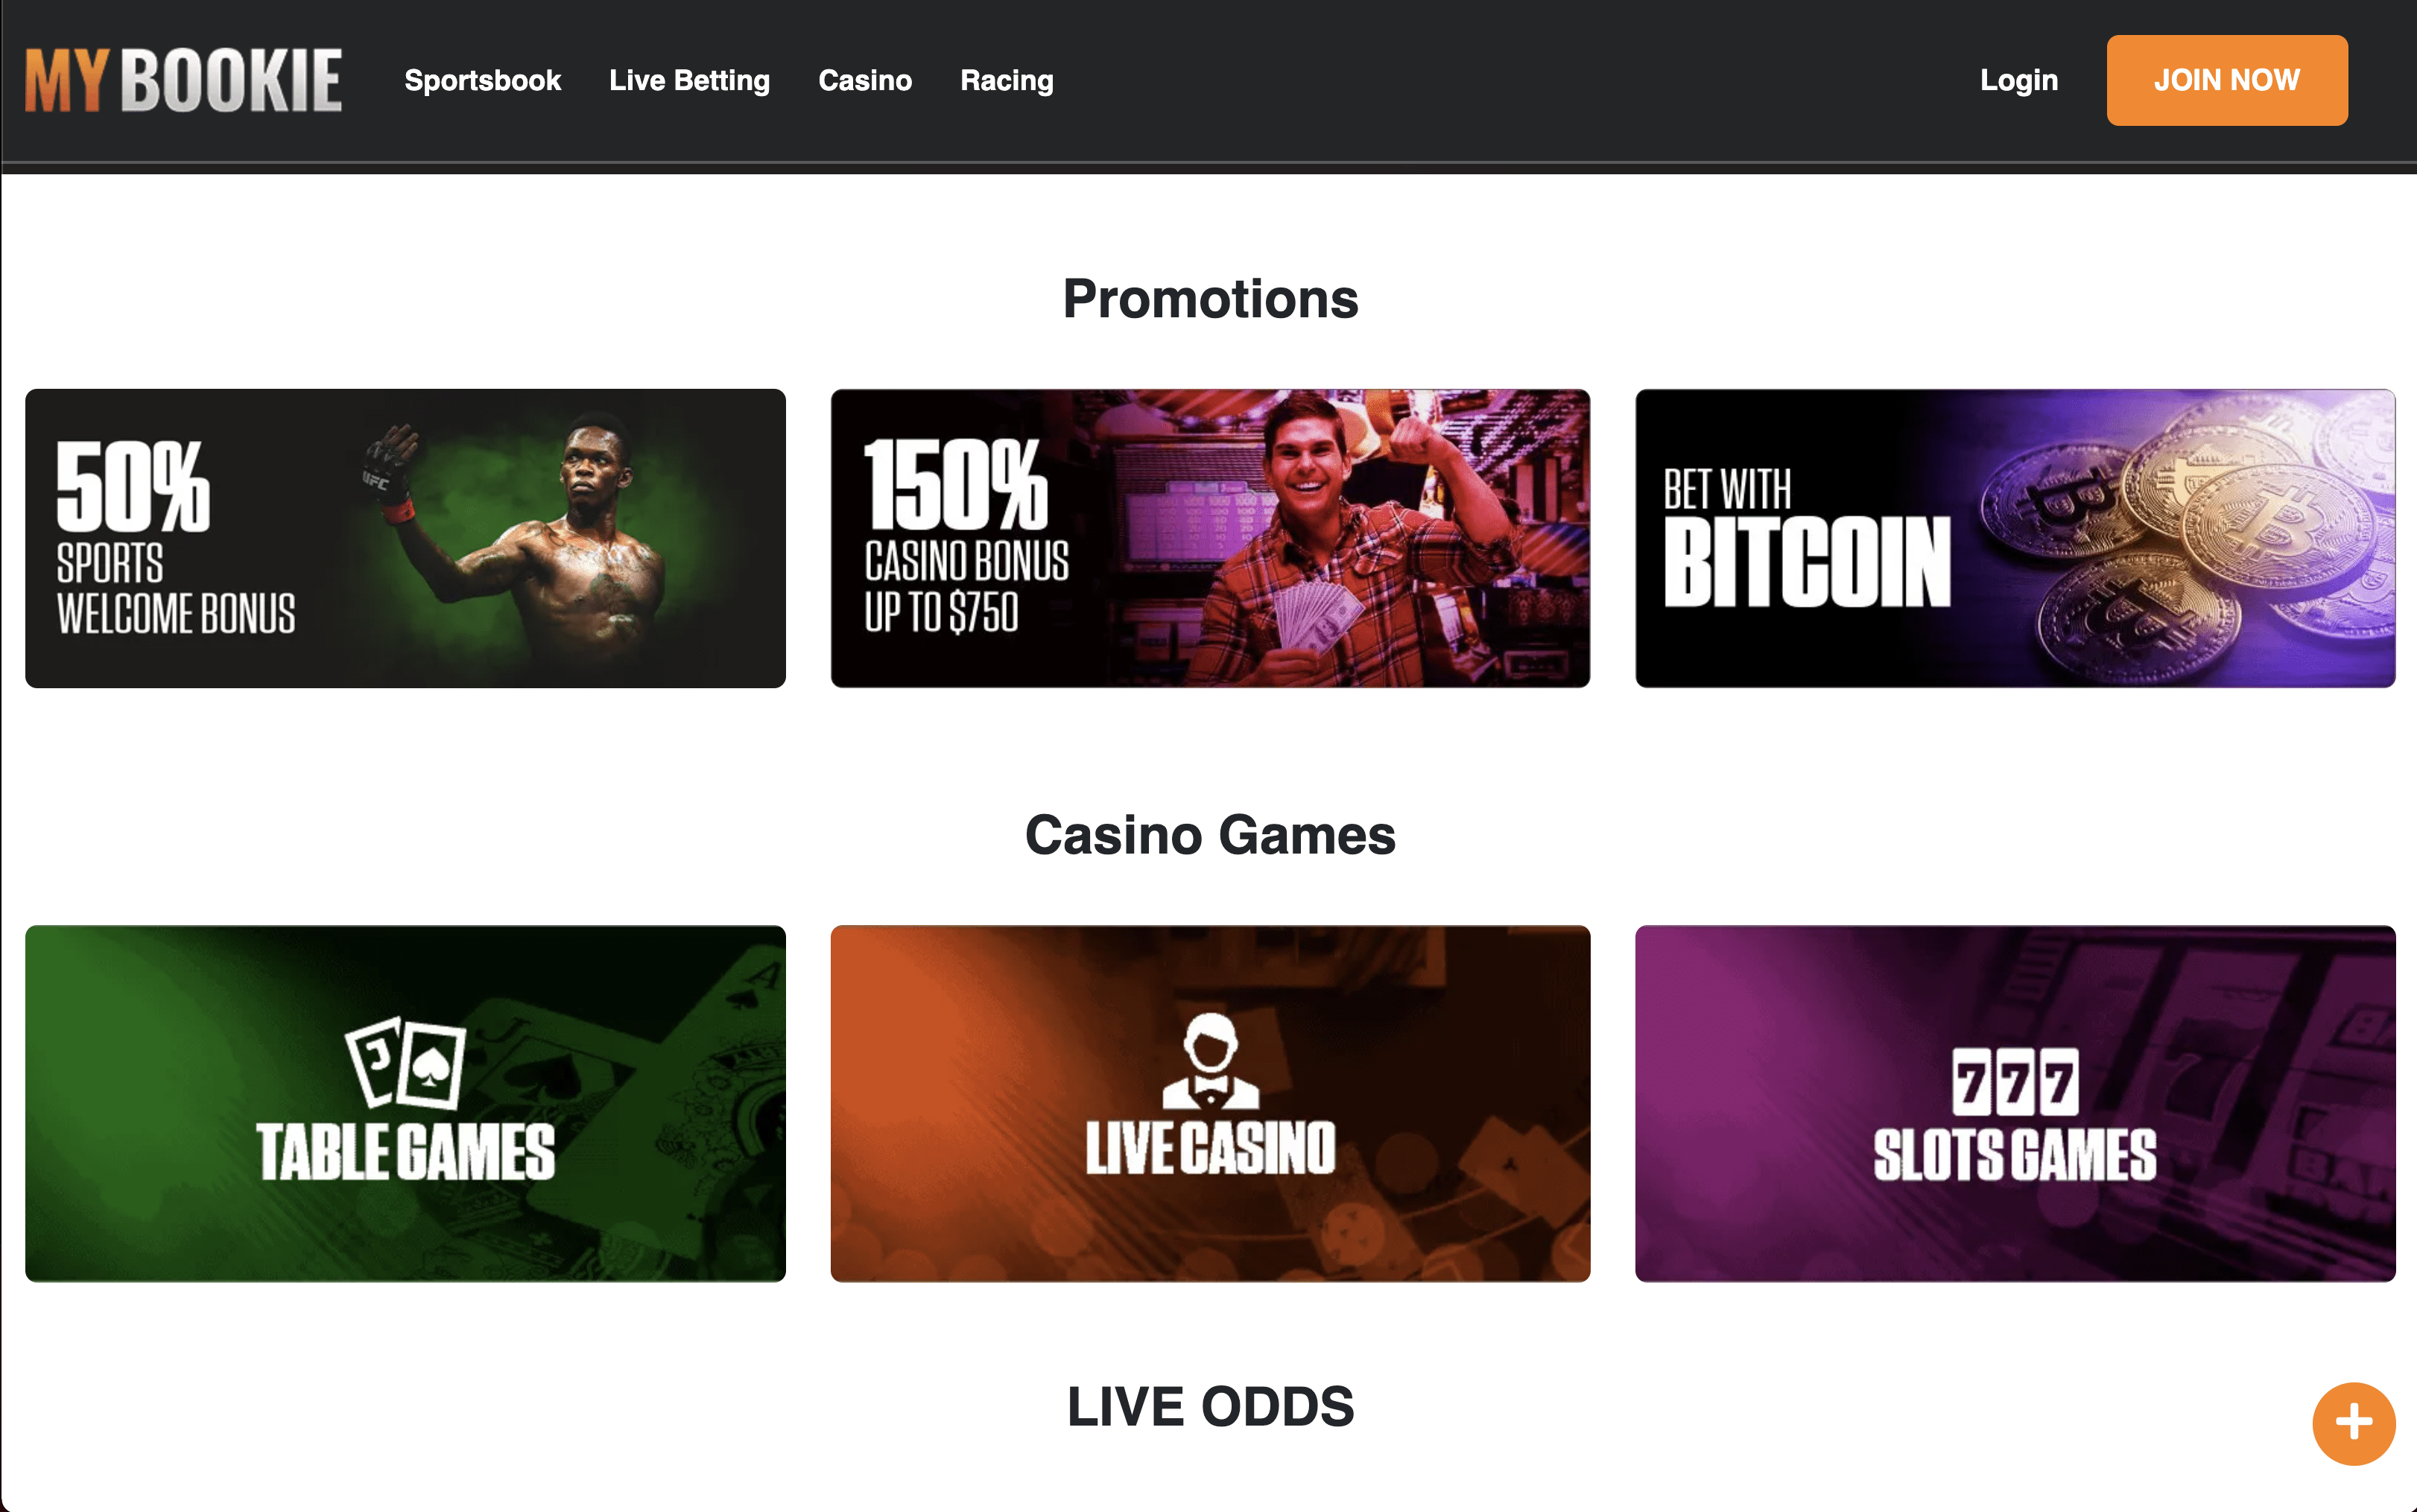
Task: Open the Live Casino tile
Action: (1210, 1103)
